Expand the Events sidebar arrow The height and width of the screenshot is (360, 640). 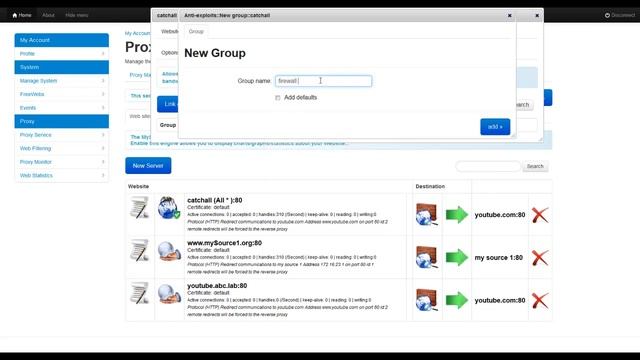click(103, 108)
